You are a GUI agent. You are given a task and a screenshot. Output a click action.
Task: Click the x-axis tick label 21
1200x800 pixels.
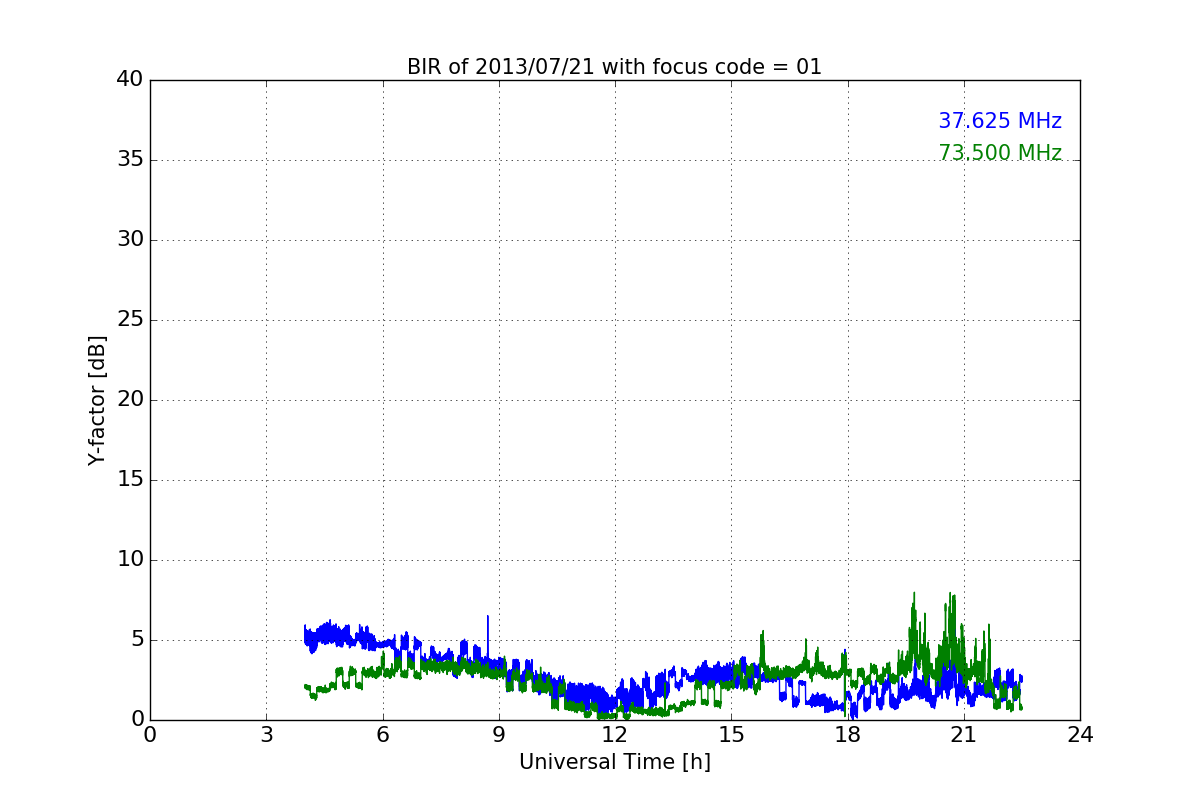964,734
